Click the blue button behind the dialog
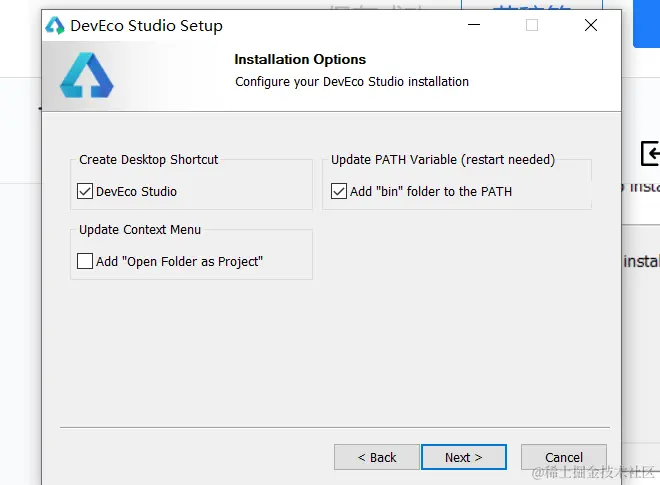 pyautogui.click(x=646, y=24)
